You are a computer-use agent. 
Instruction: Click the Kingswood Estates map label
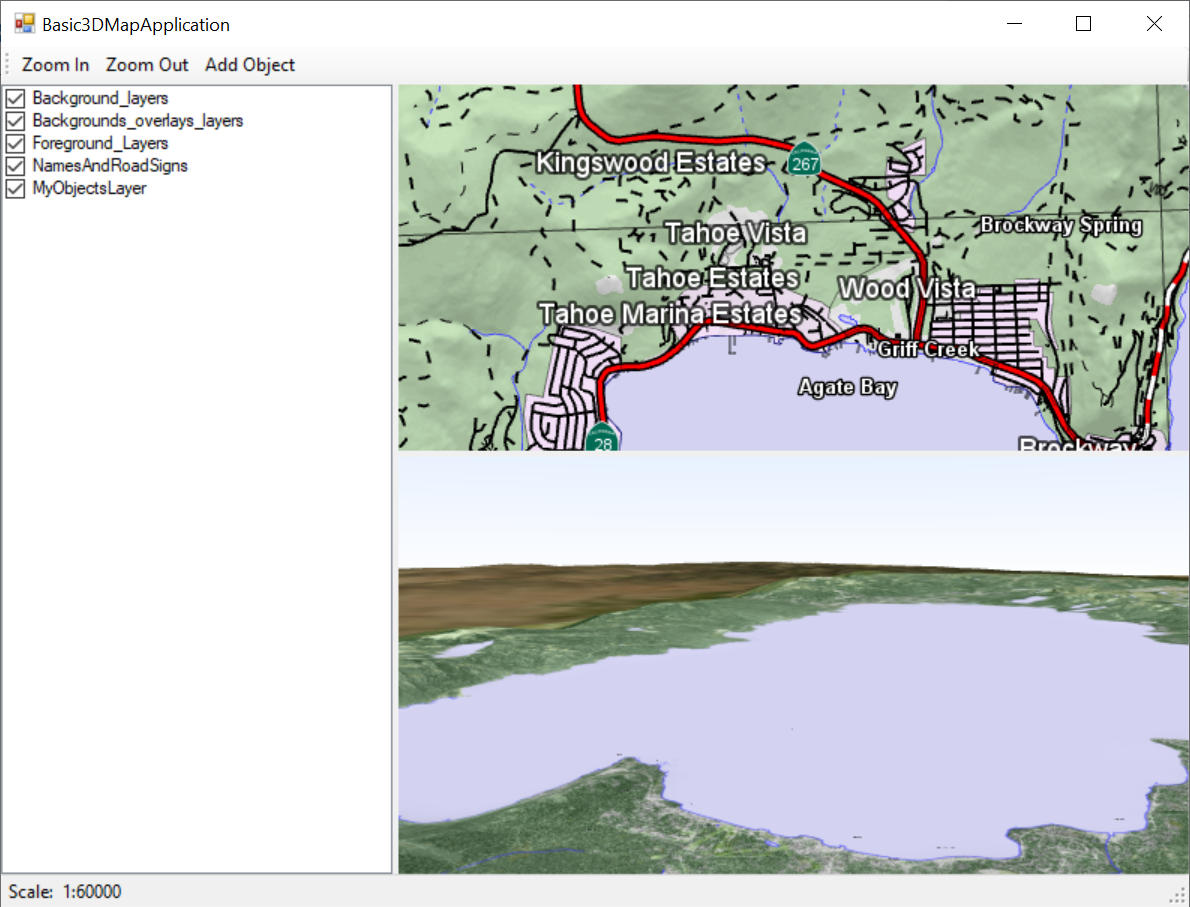650,162
